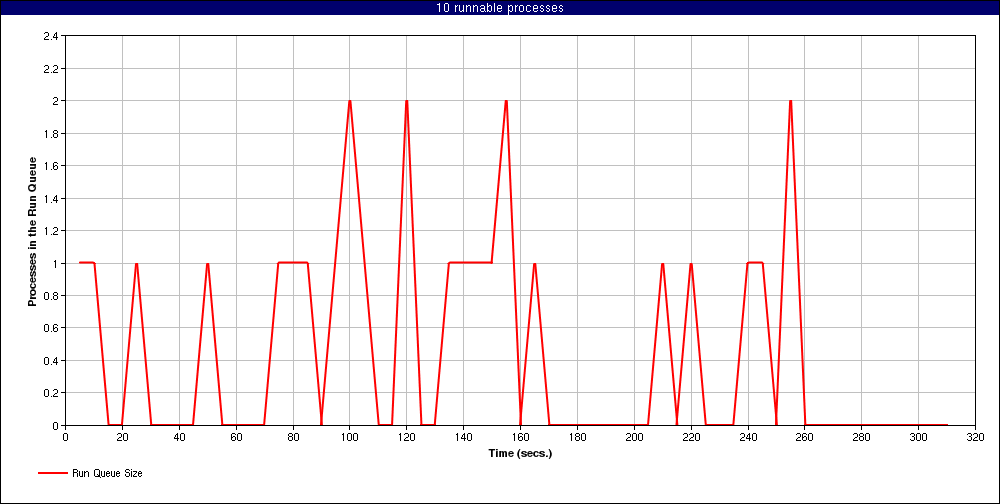Click the x-axis tick value 60
The height and width of the screenshot is (504, 1000).
[236, 437]
